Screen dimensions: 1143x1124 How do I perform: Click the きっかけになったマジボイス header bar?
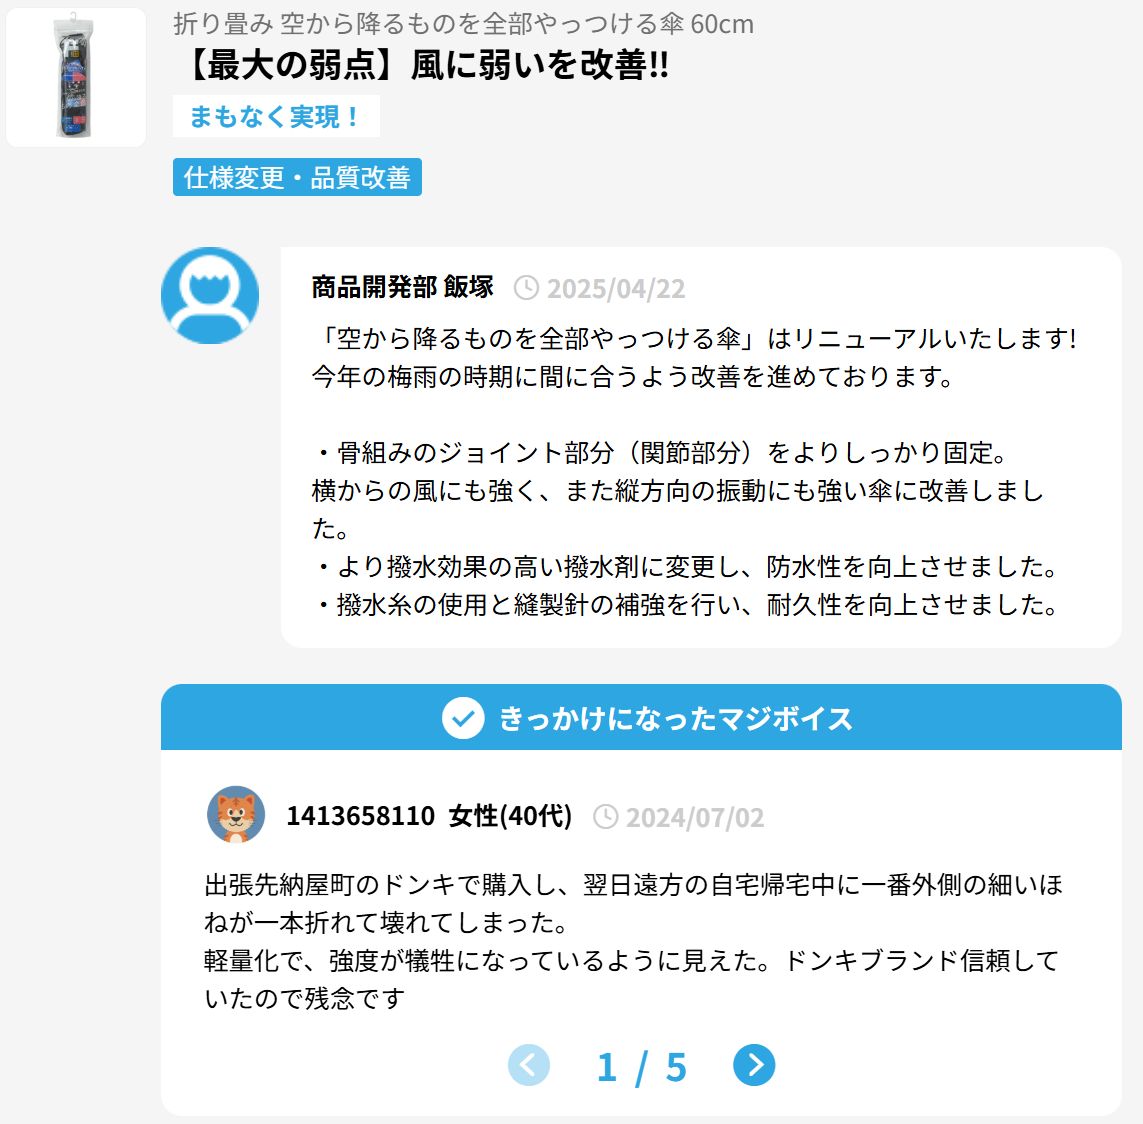(x=641, y=717)
